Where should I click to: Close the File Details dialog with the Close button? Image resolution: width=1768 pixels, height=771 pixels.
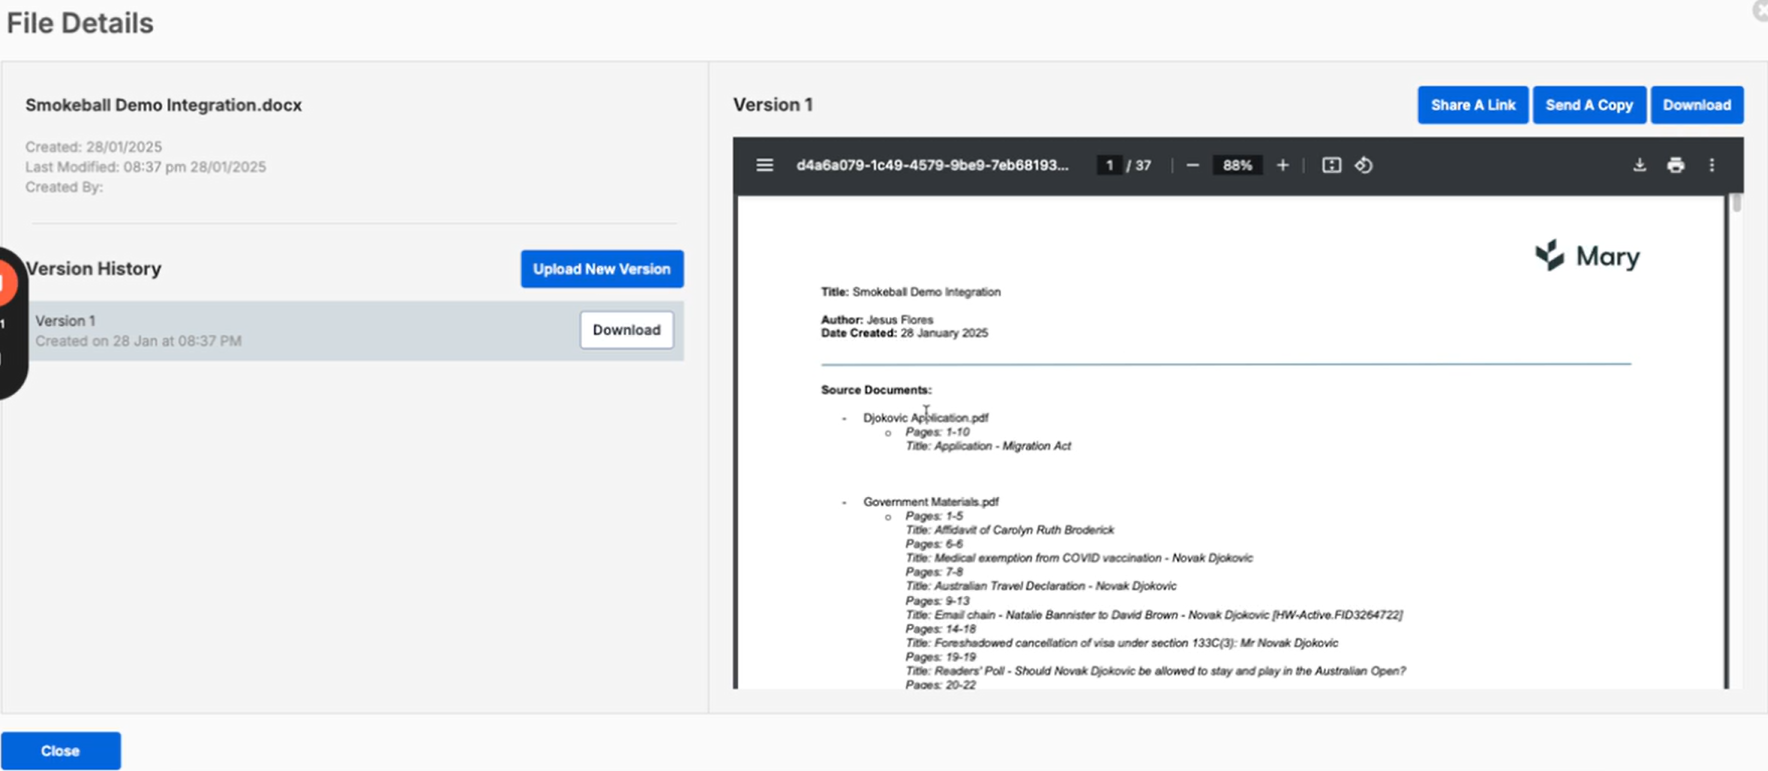coord(60,751)
